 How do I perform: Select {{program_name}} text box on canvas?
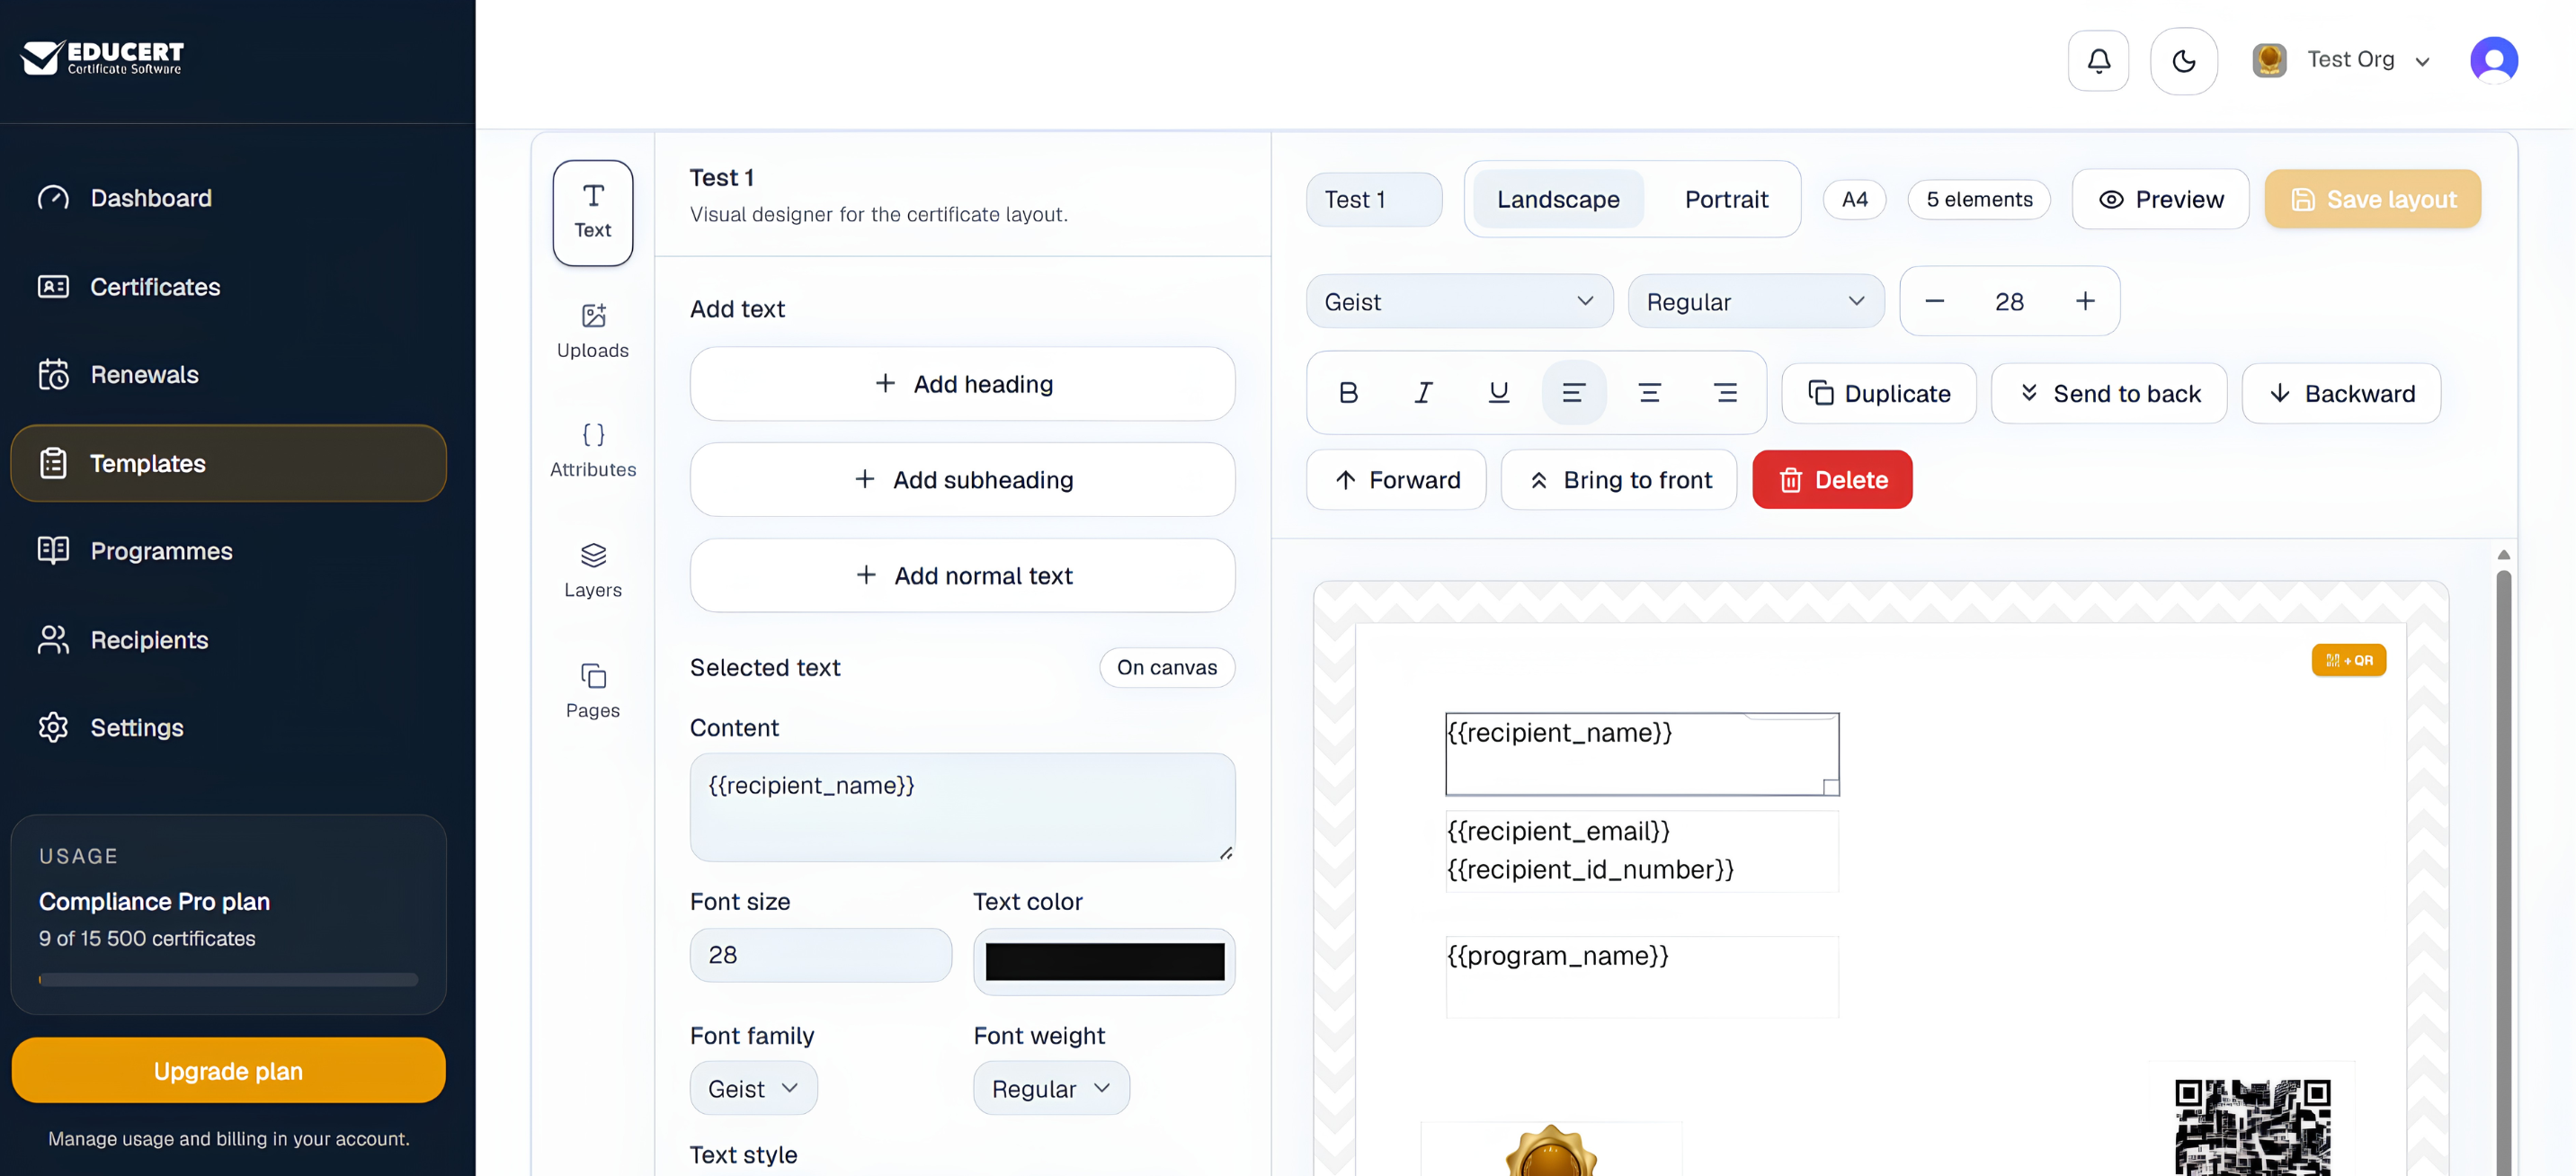tap(1642, 977)
